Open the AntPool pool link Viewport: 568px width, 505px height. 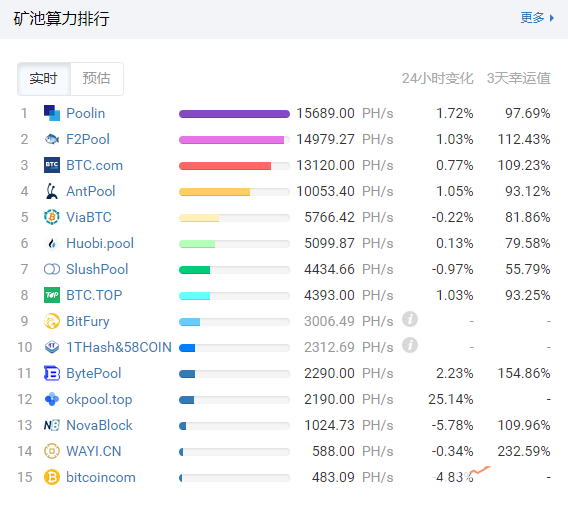[x=91, y=191]
